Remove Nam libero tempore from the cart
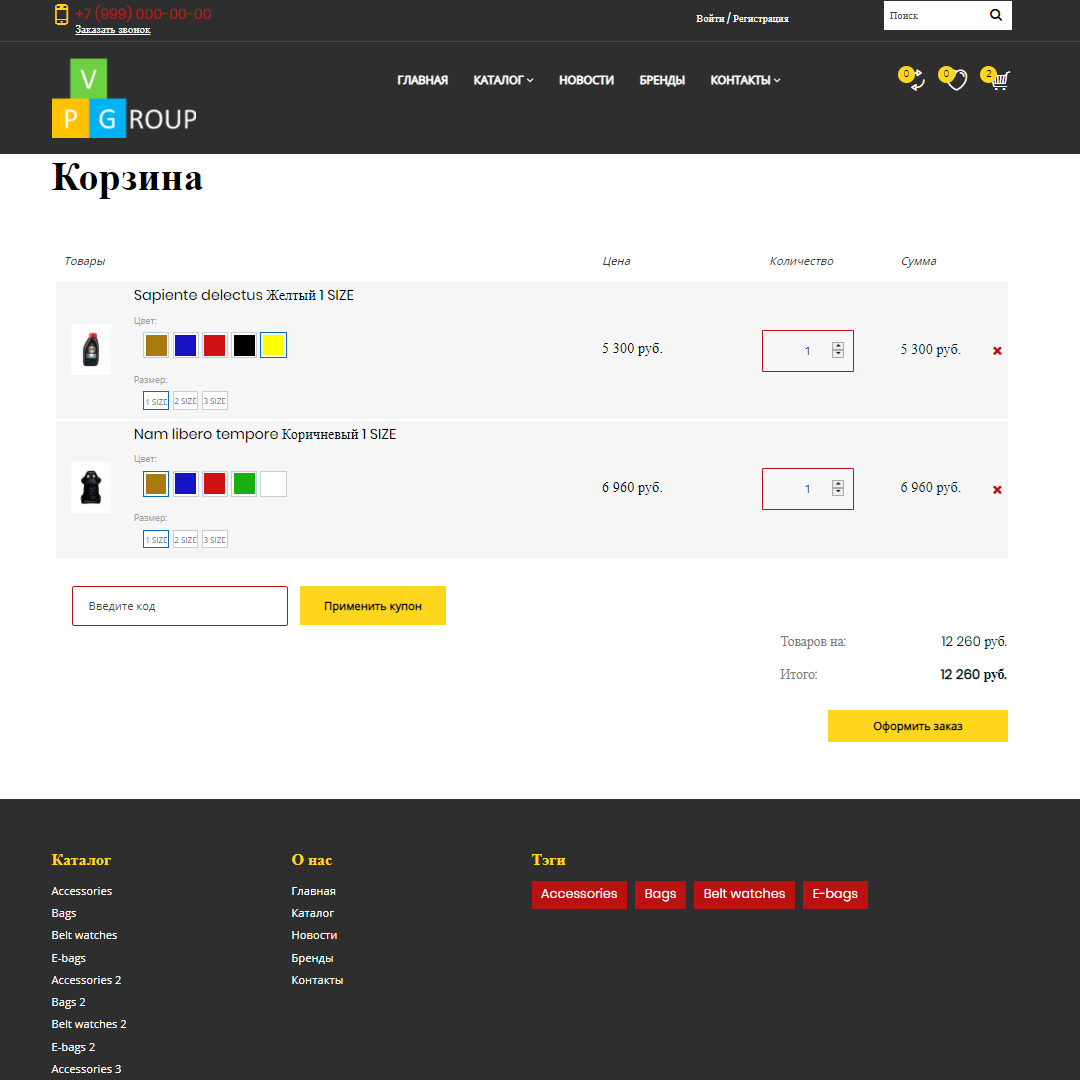 pyautogui.click(x=997, y=490)
